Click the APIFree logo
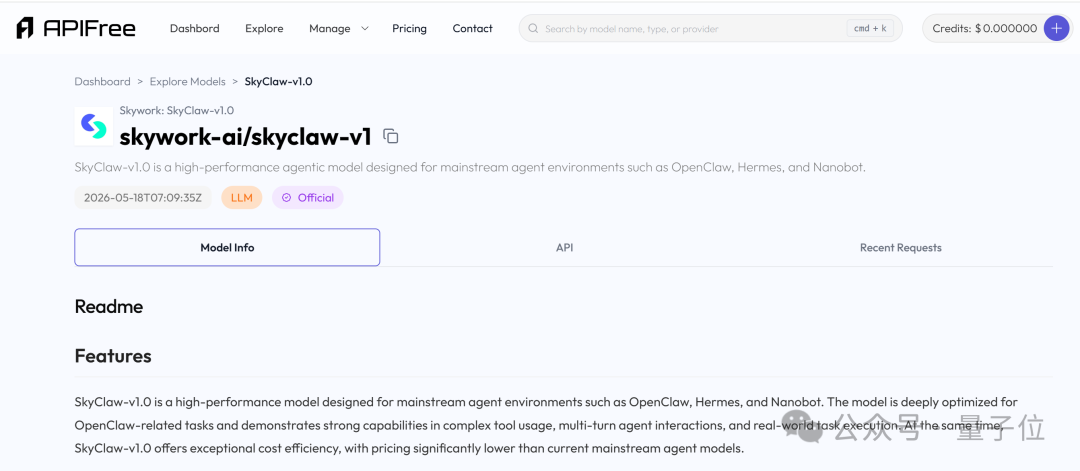Image resolution: width=1080 pixels, height=471 pixels. 76,28
